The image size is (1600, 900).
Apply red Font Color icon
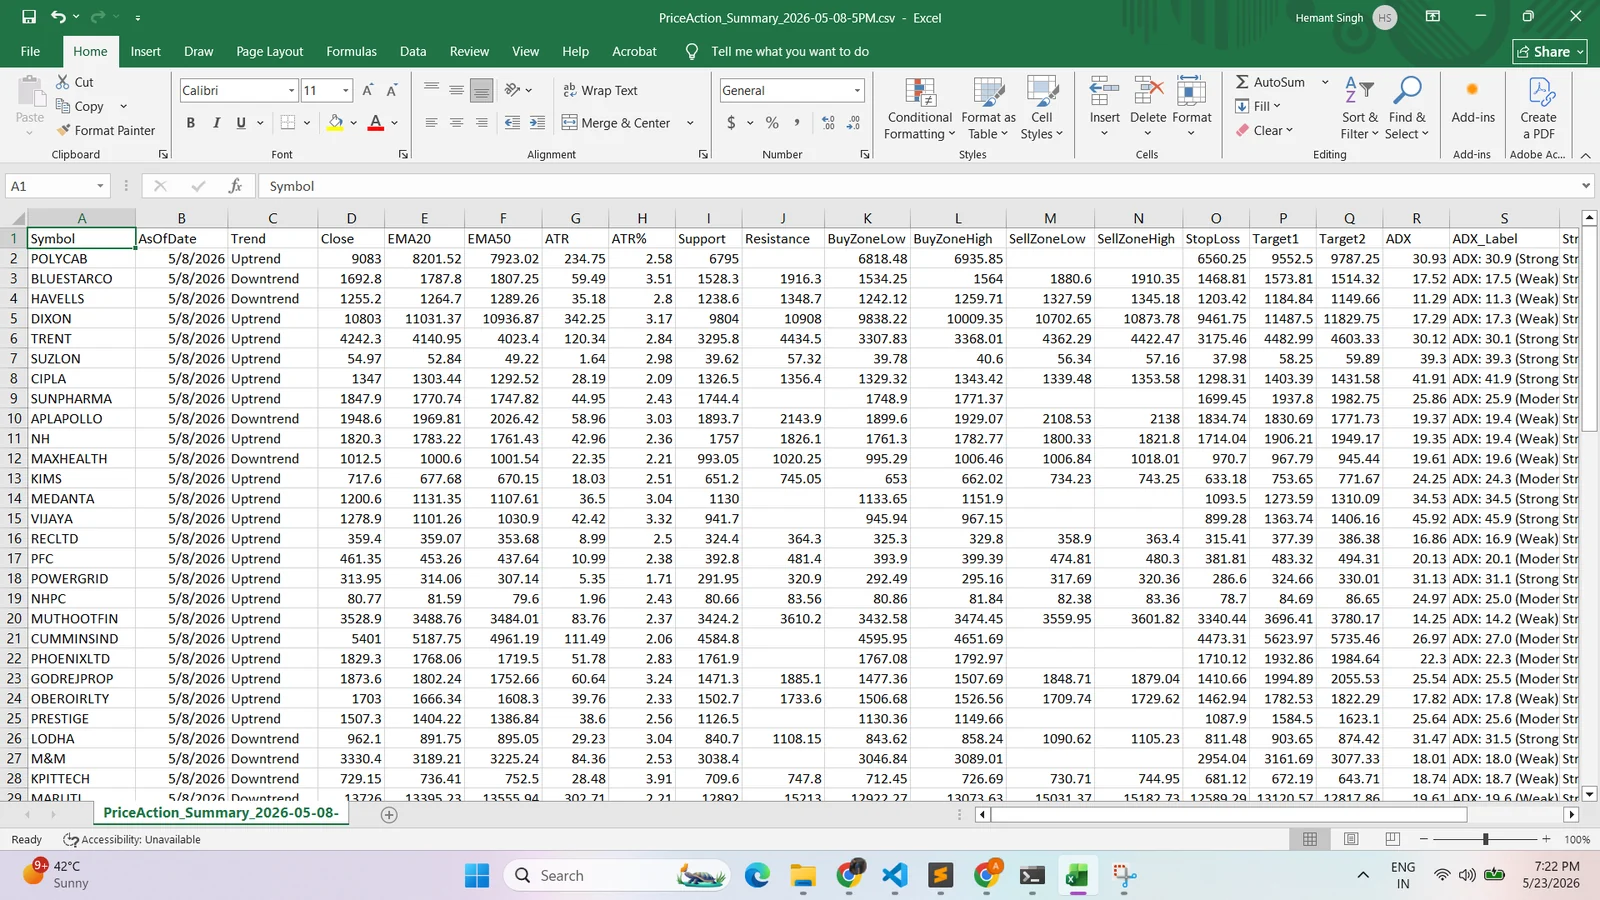376,122
